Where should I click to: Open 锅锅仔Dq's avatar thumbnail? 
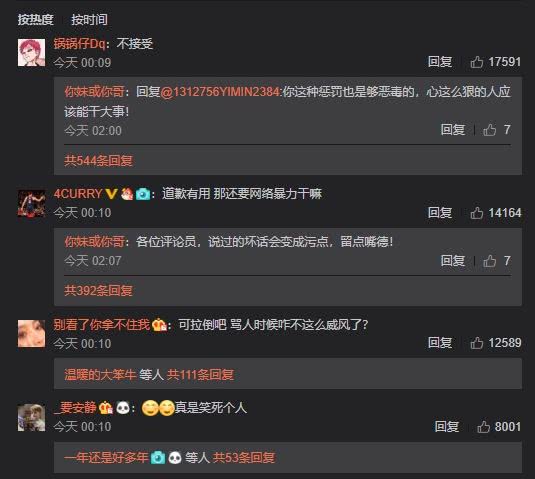point(31,53)
